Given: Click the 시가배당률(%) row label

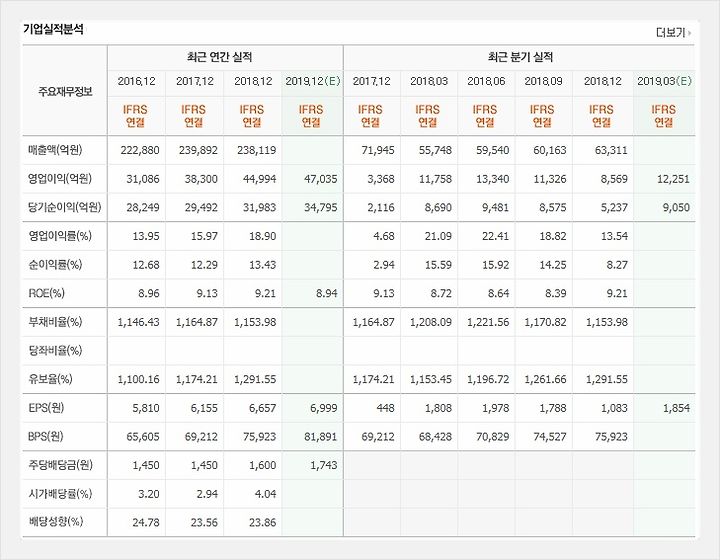Looking at the screenshot, I should click(x=60, y=493).
